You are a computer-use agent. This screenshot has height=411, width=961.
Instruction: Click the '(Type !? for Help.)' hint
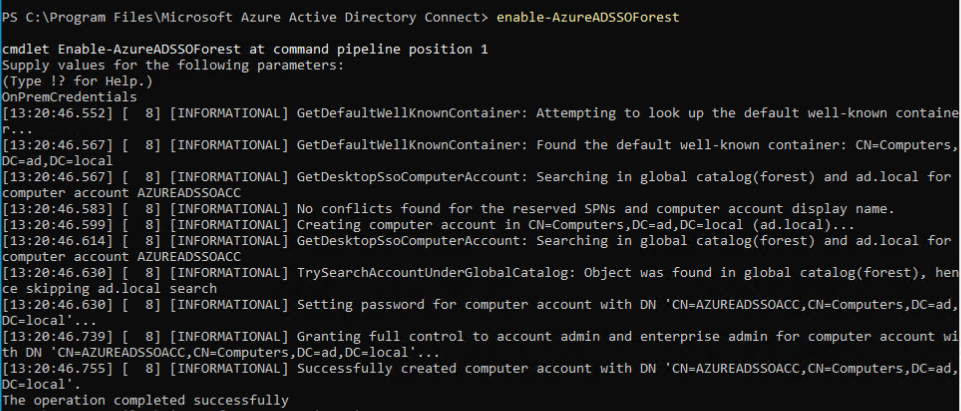click(x=72, y=81)
